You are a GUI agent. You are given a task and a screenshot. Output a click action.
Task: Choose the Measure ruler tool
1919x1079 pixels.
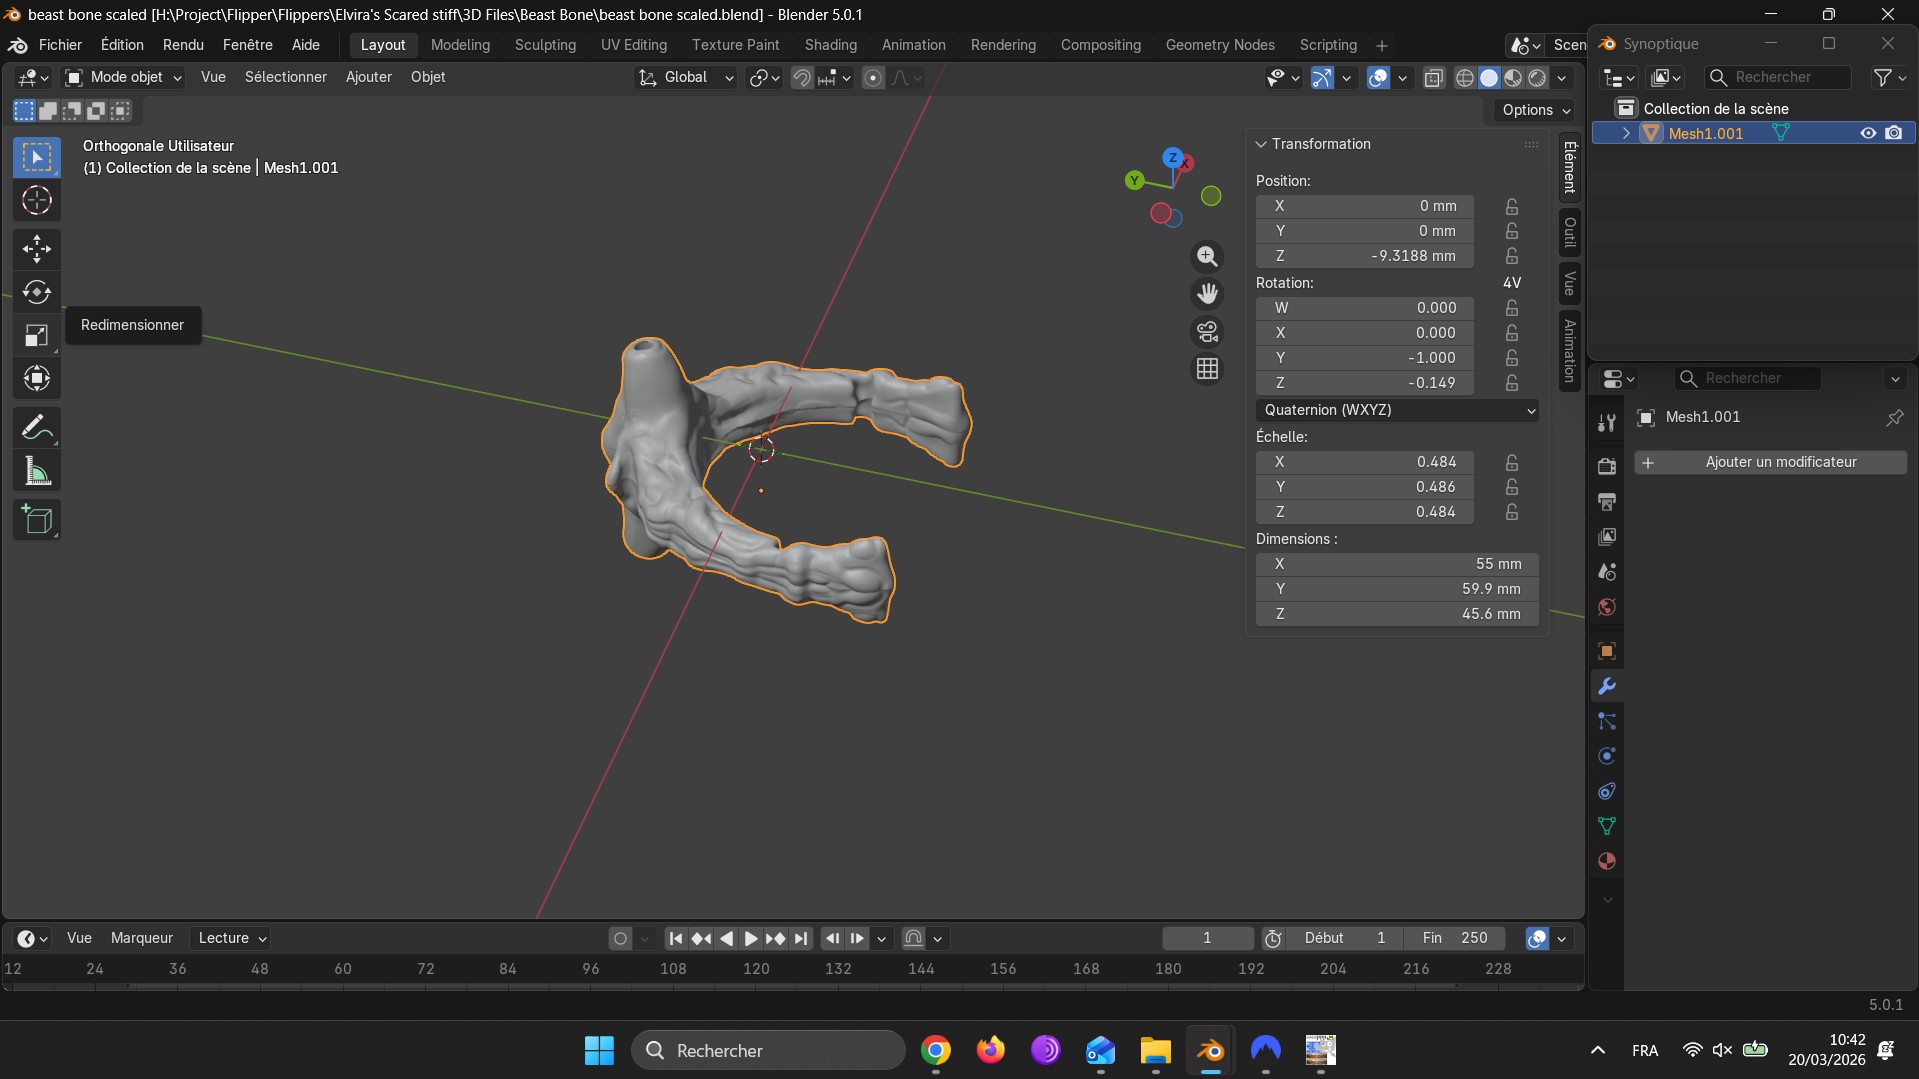pyautogui.click(x=37, y=471)
